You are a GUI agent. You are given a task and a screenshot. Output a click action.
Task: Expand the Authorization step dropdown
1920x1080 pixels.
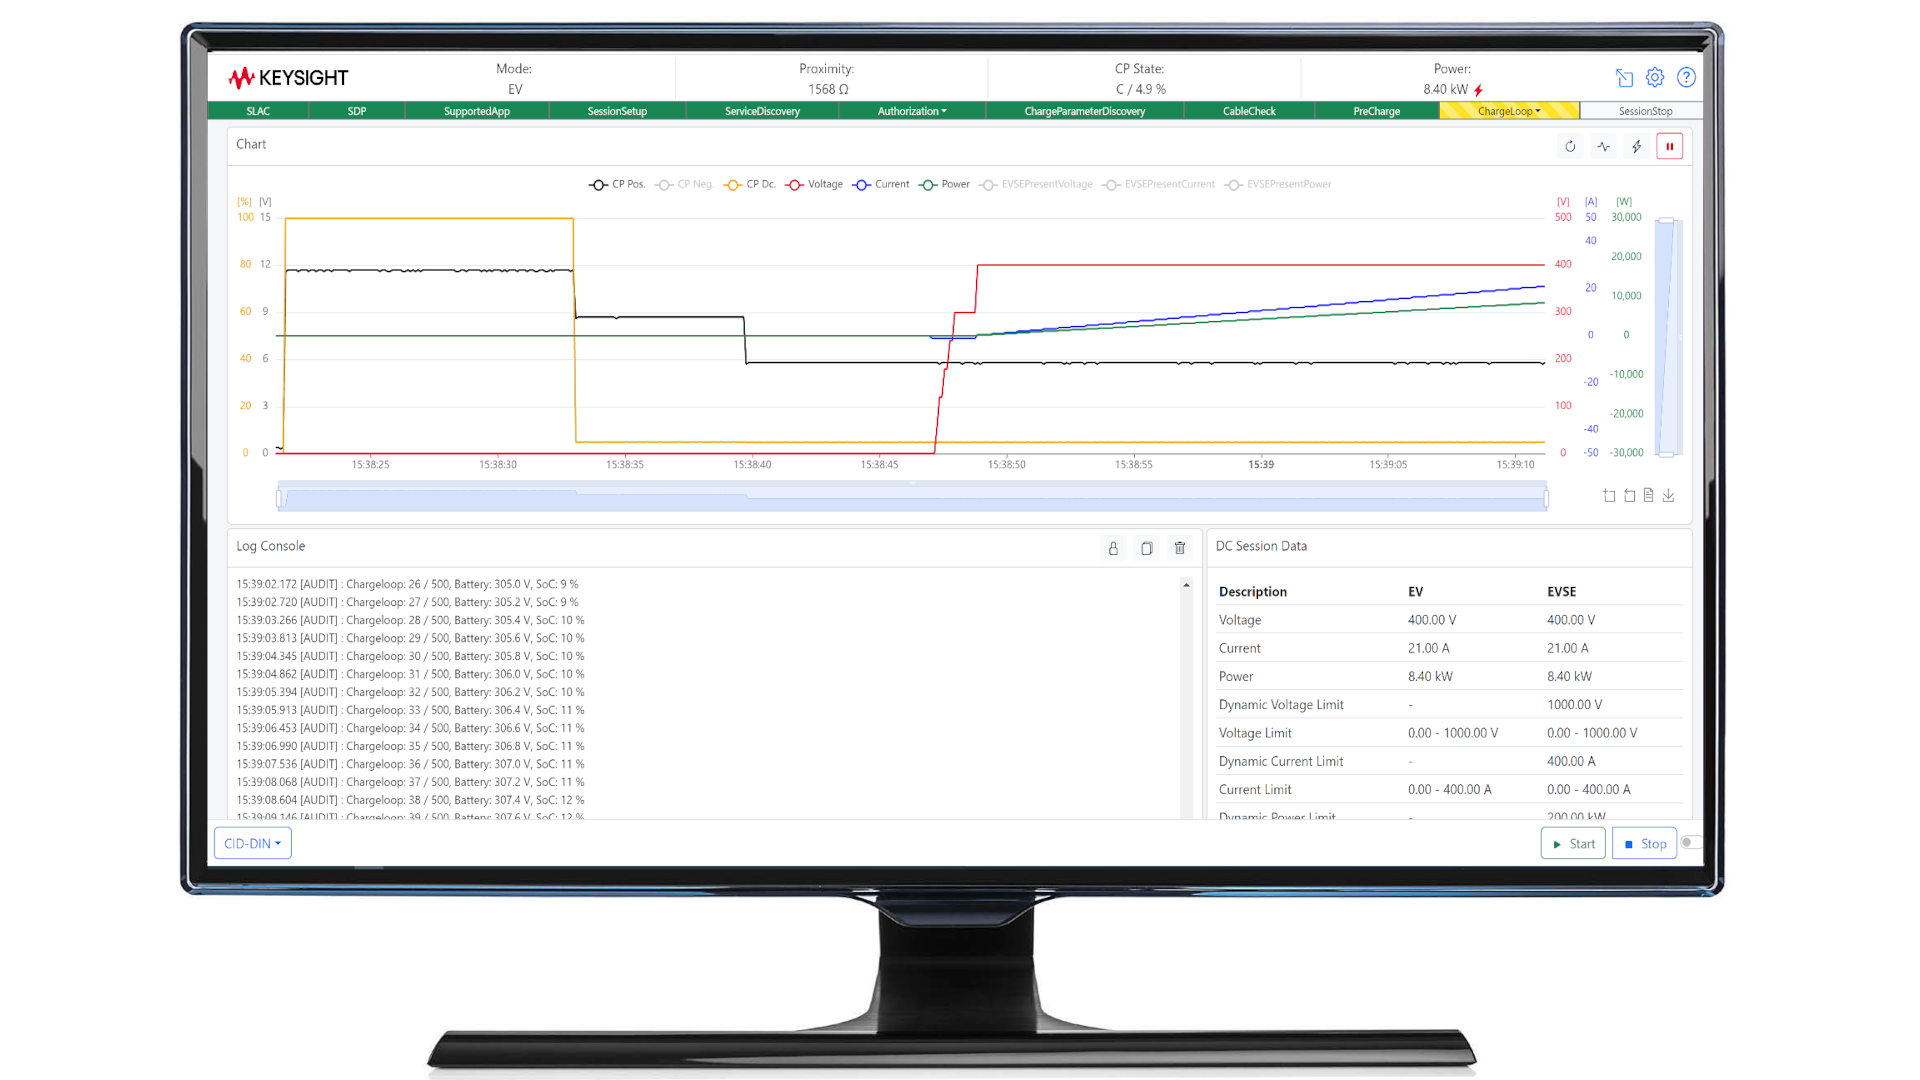[x=911, y=111]
